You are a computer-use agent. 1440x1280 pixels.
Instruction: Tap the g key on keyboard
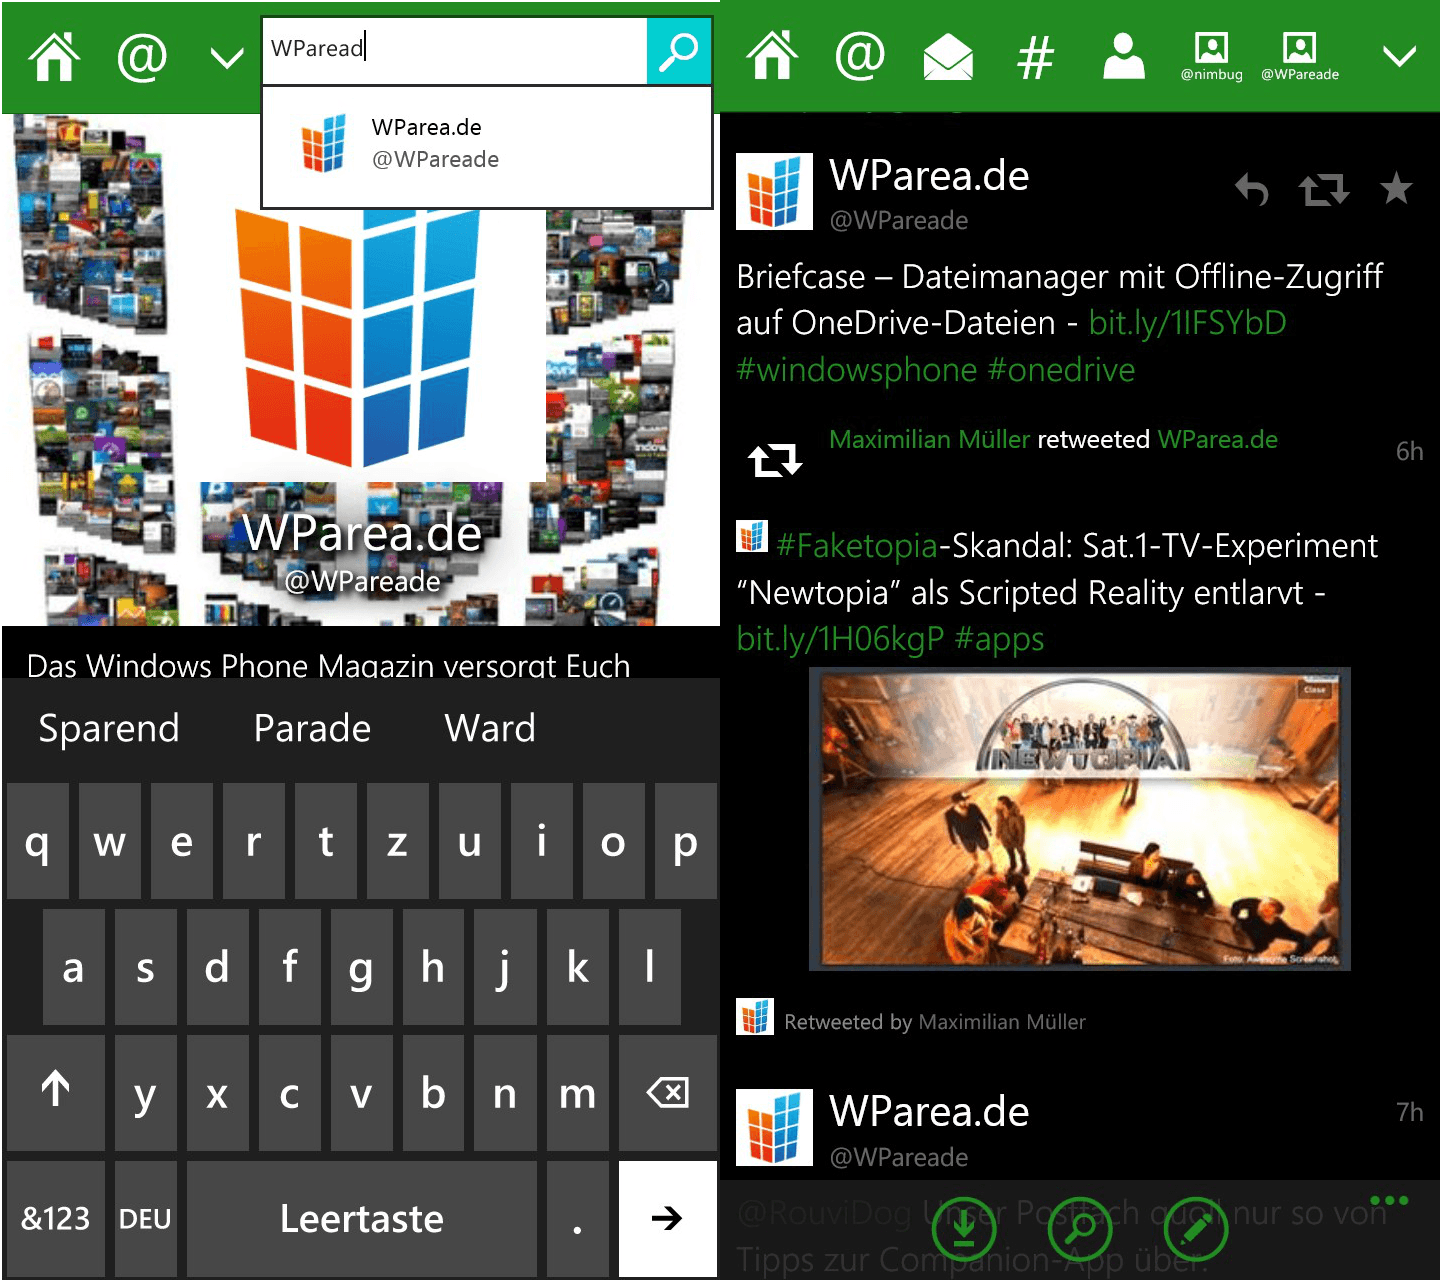pos(361,967)
